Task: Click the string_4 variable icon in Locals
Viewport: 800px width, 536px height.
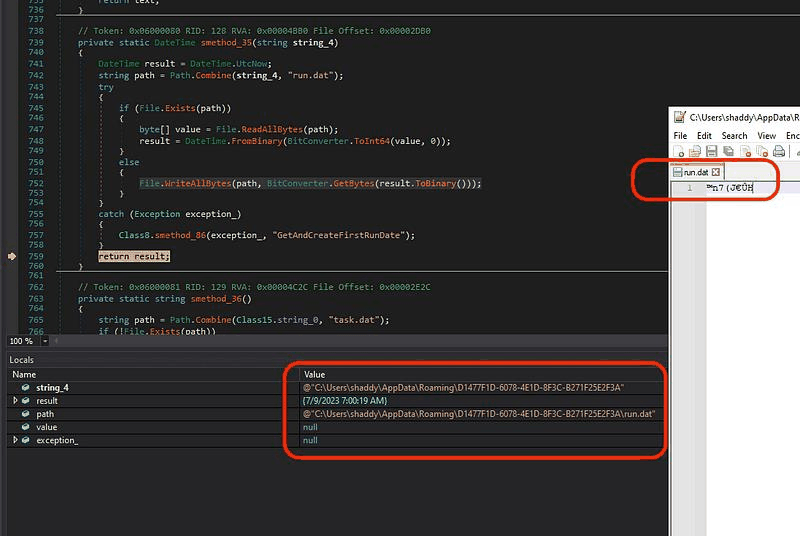Action: click(26, 388)
